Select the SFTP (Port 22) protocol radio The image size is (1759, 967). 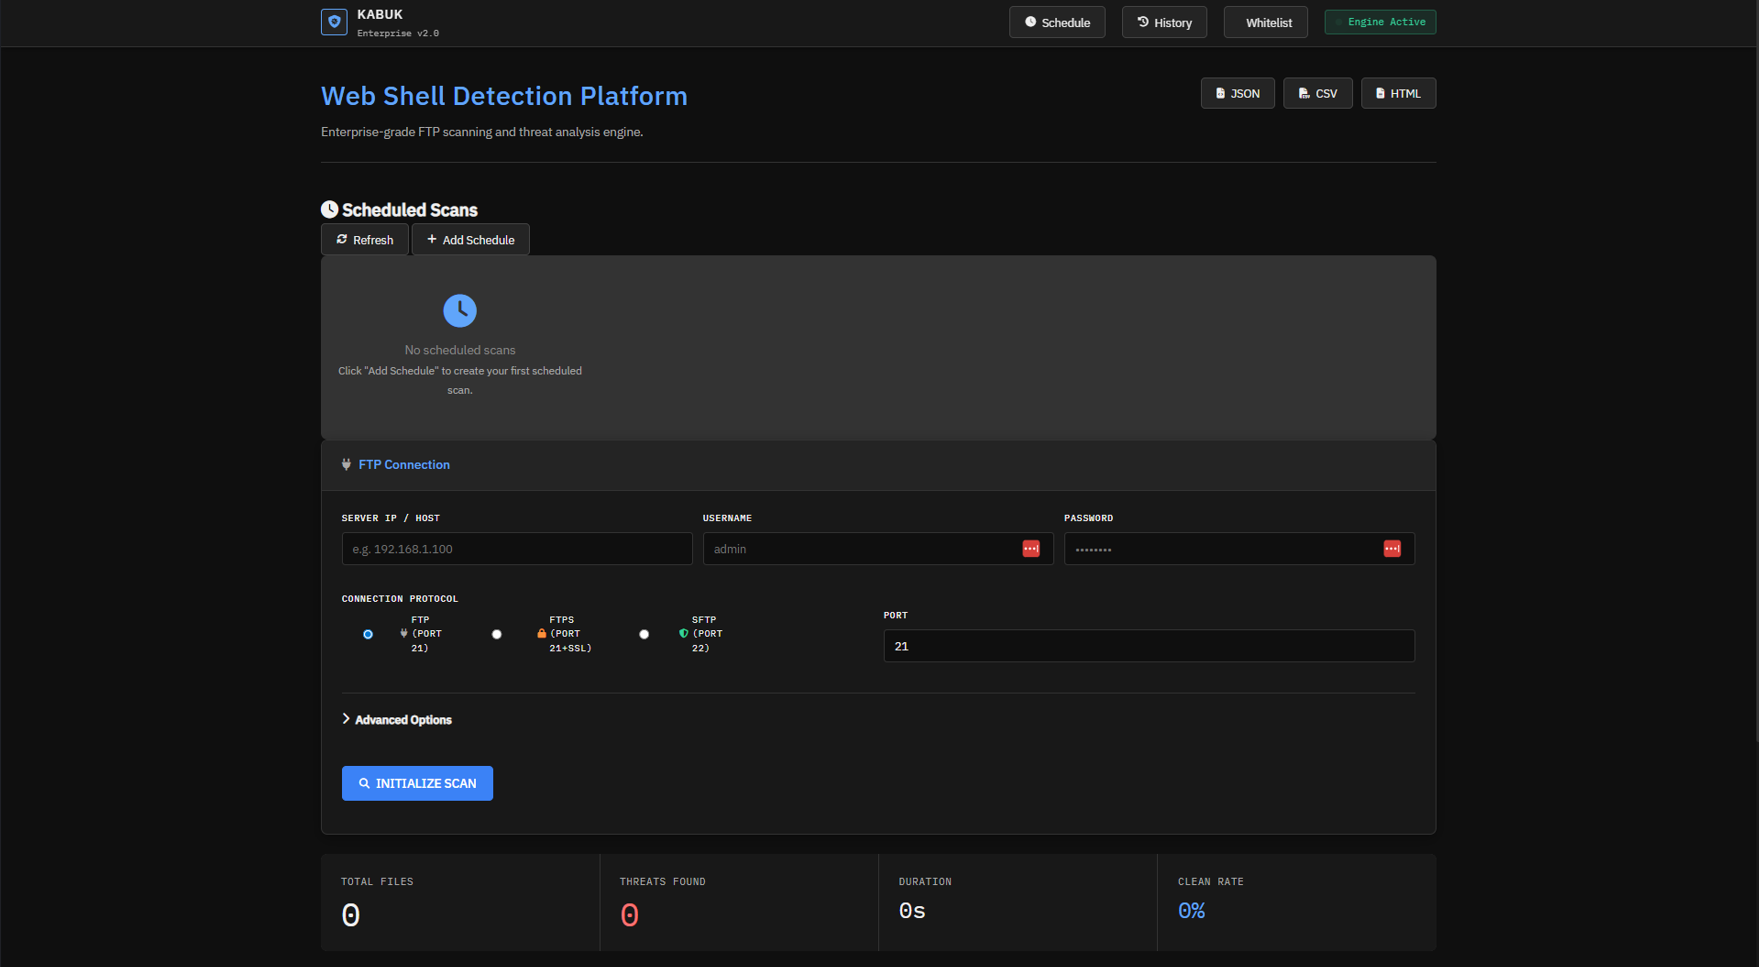tap(644, 634)
